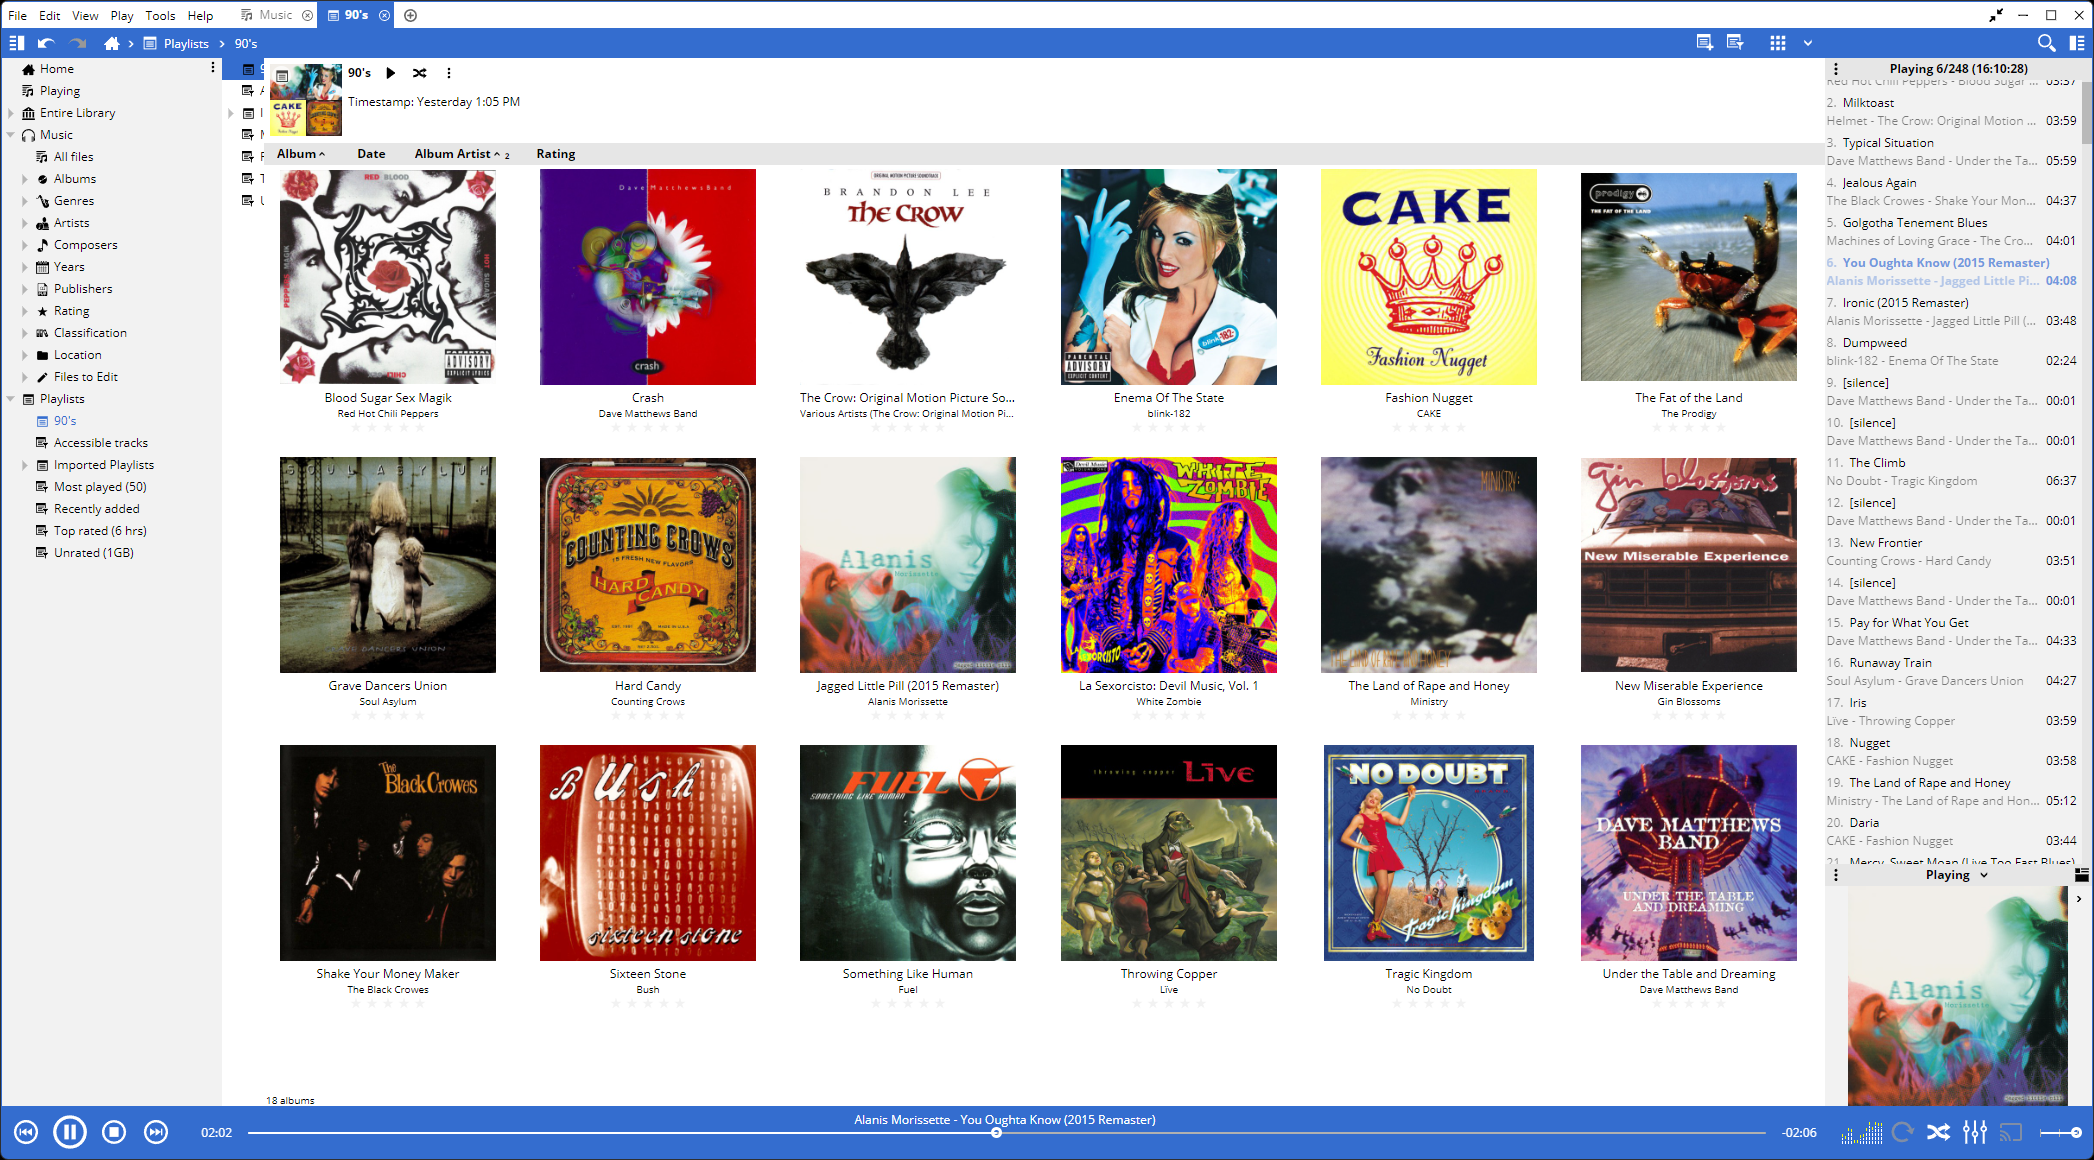
Task: Toggle the left media tree panel icon
Action: [x=16, y=43]
